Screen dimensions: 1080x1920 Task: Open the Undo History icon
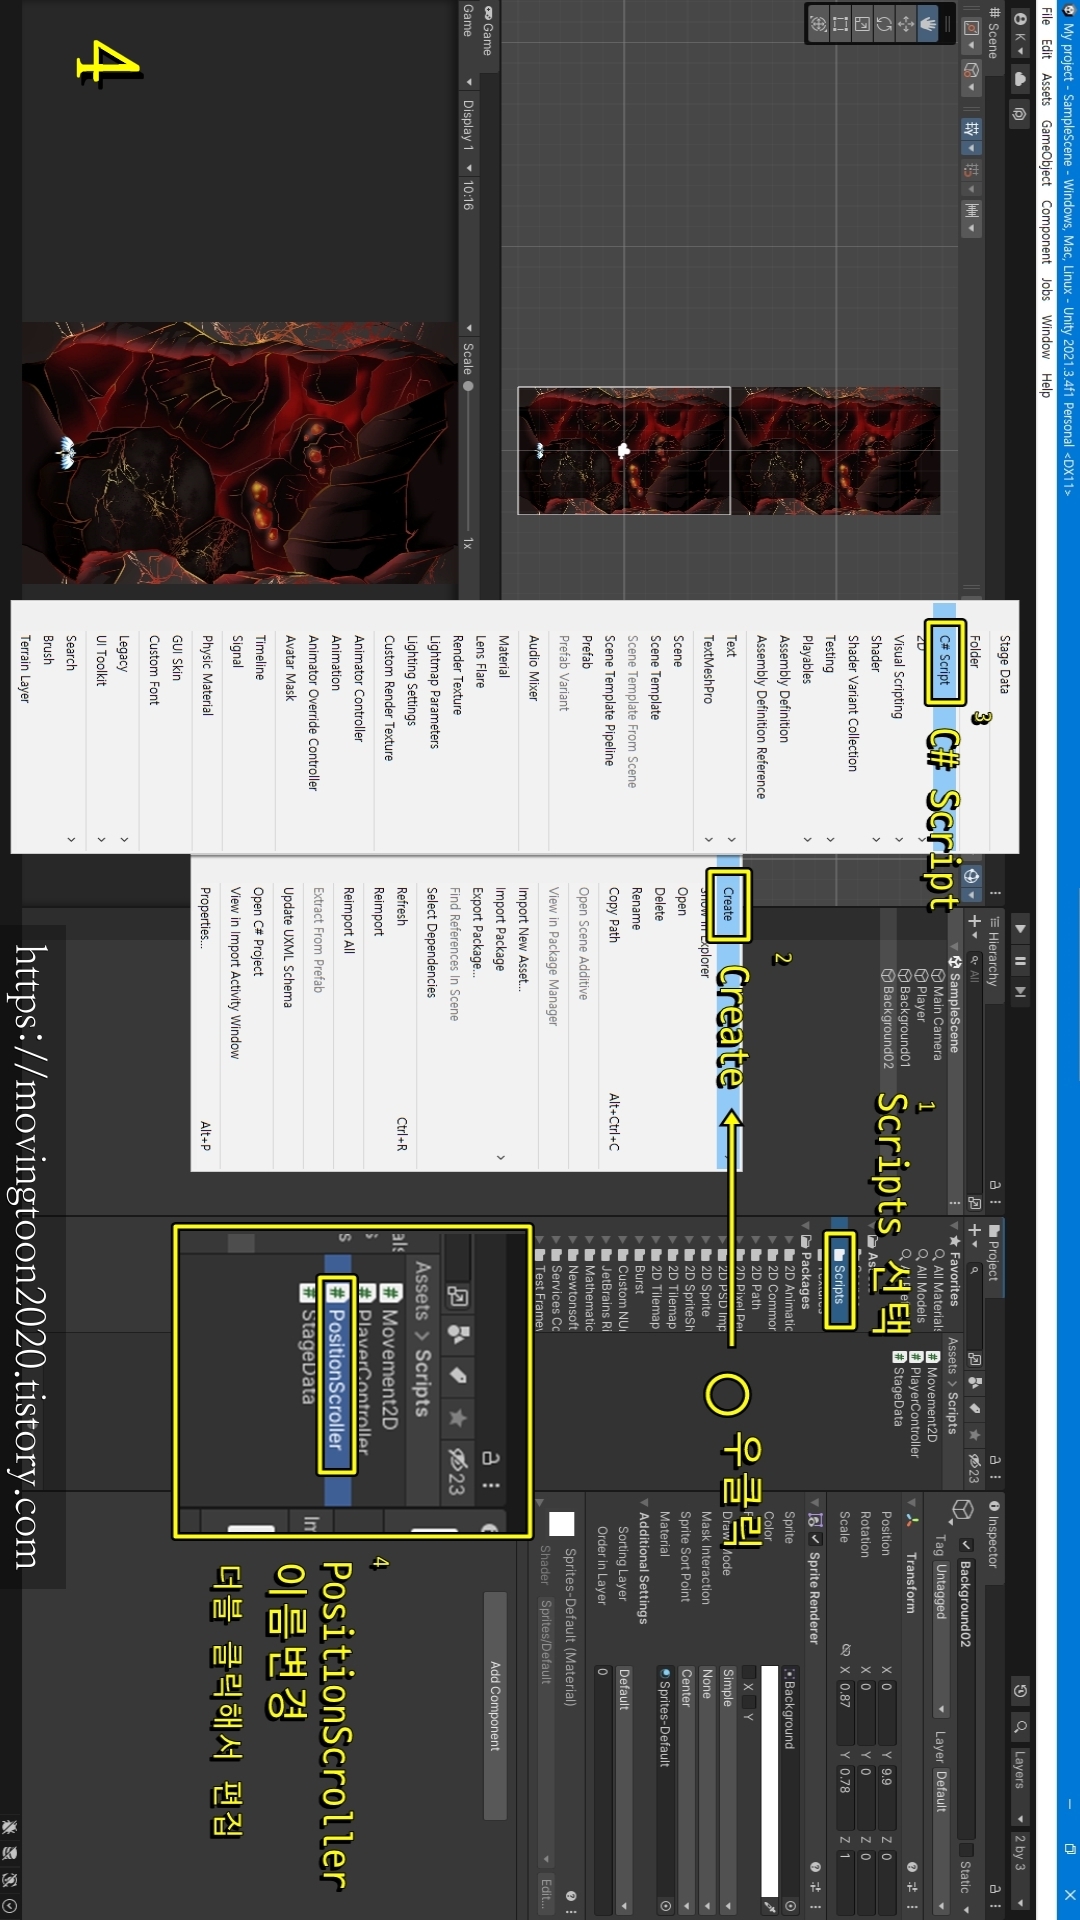[x=1020, y=1691]
